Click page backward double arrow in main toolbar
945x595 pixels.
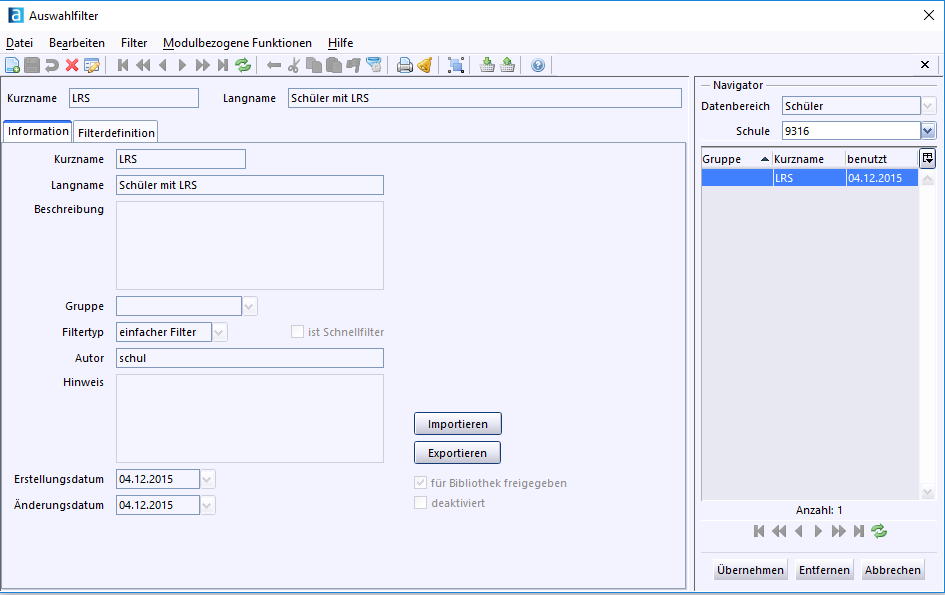[x=143, y=65]
